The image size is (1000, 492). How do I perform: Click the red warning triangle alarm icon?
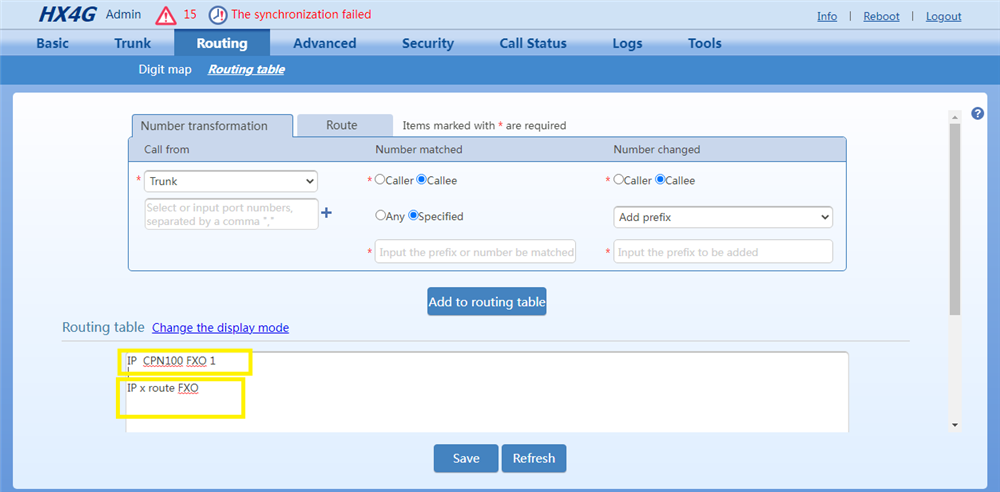165,16
